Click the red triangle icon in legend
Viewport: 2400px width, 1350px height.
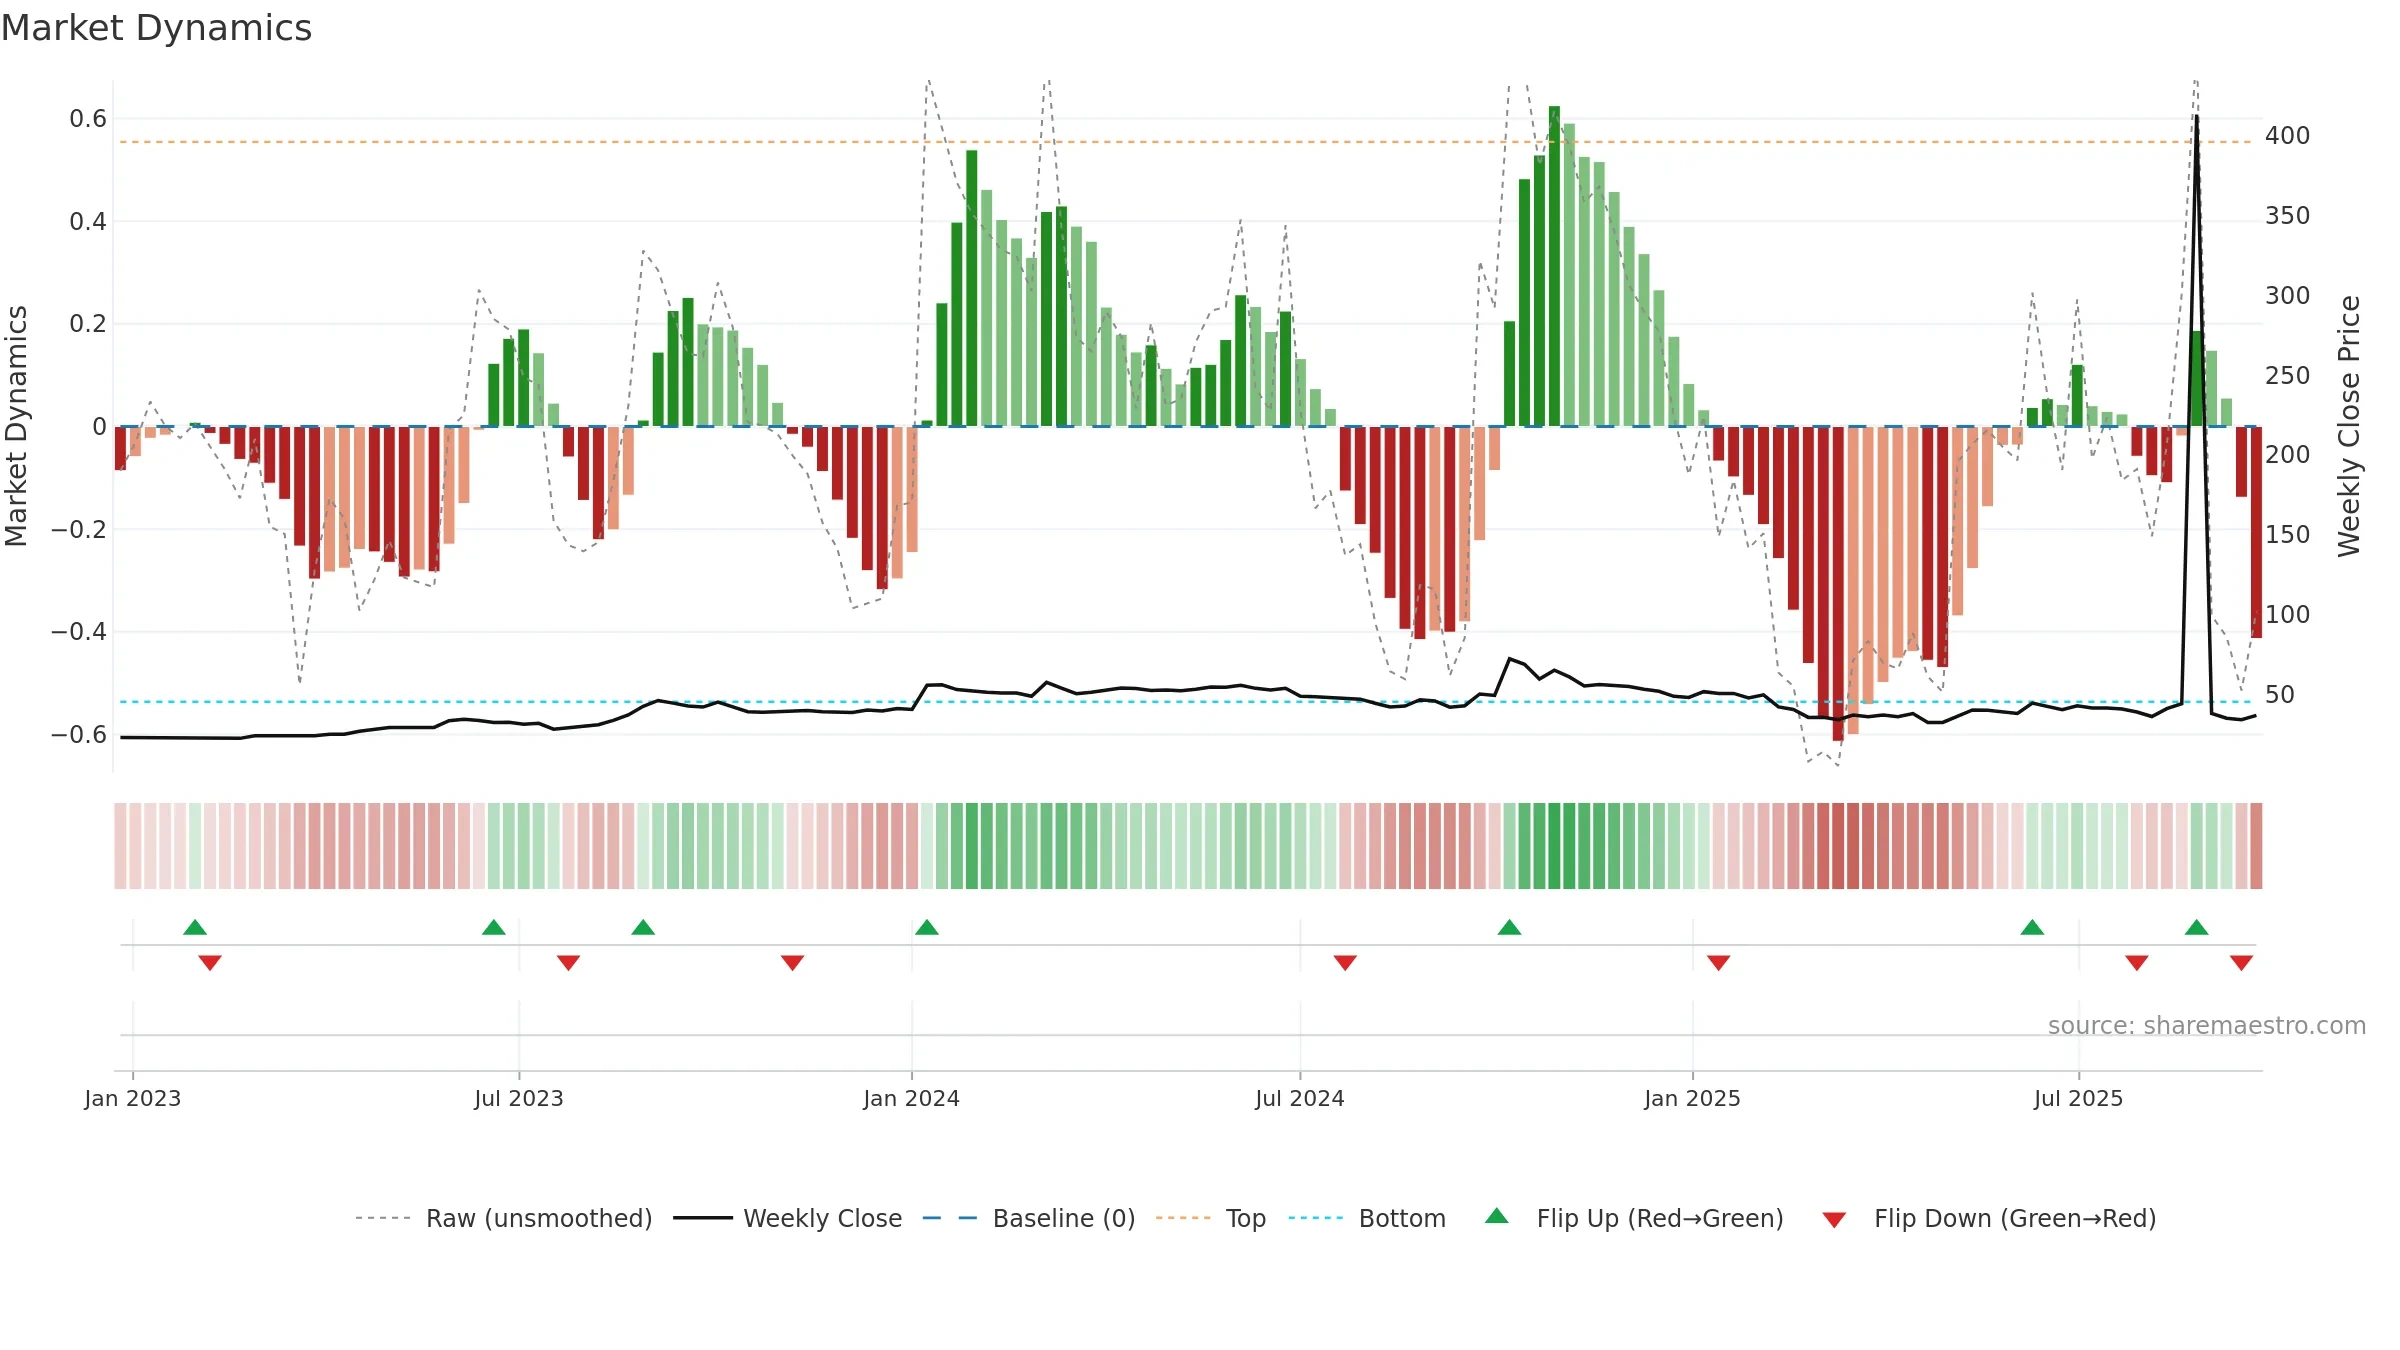1834,1220
